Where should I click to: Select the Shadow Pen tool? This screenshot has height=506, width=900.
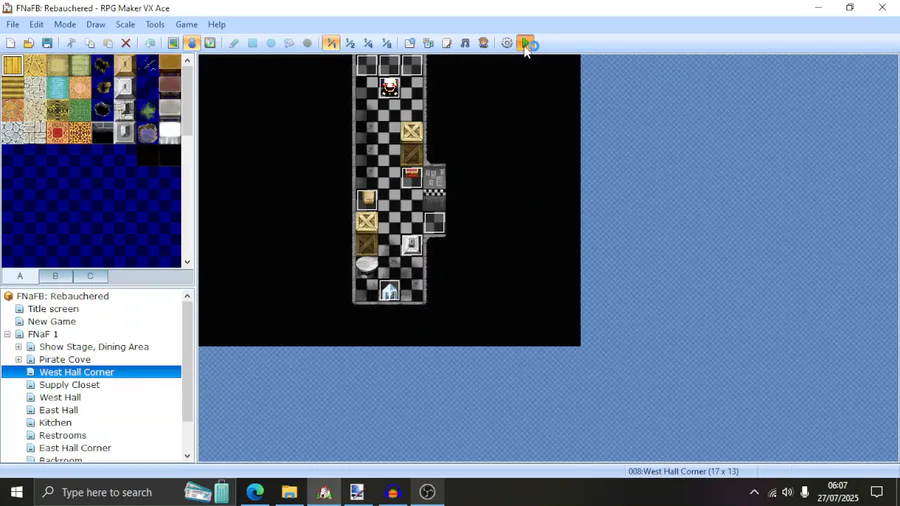point(307,43)
